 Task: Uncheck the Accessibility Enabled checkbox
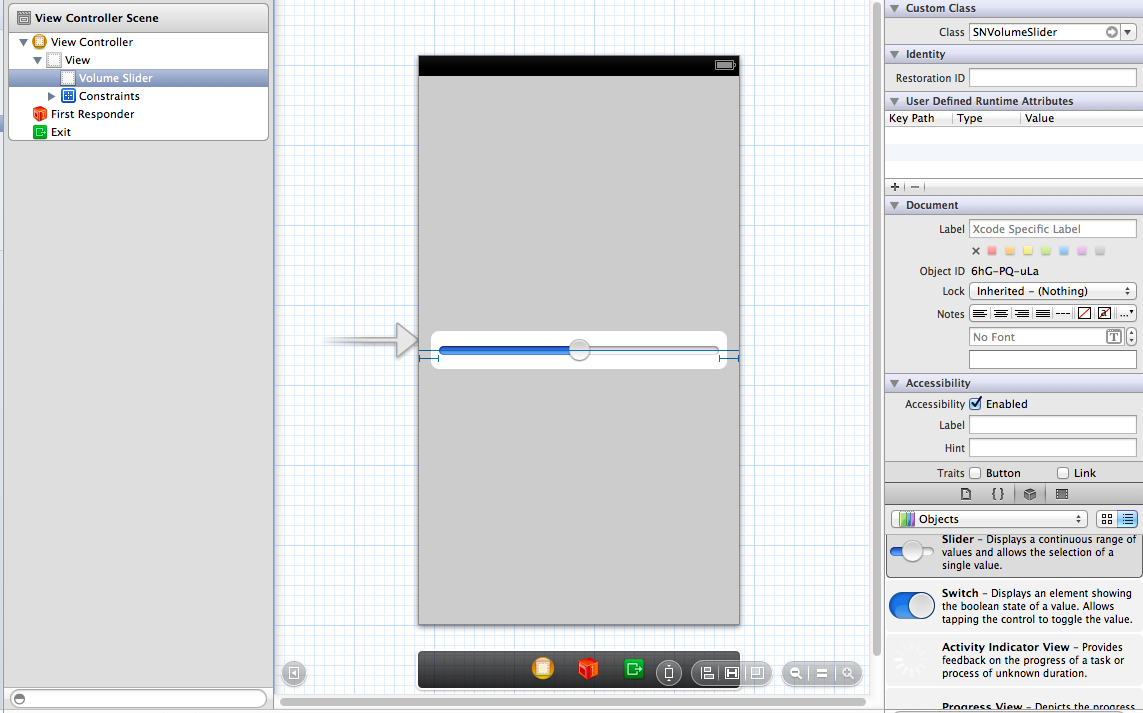[x=974, y=404]
